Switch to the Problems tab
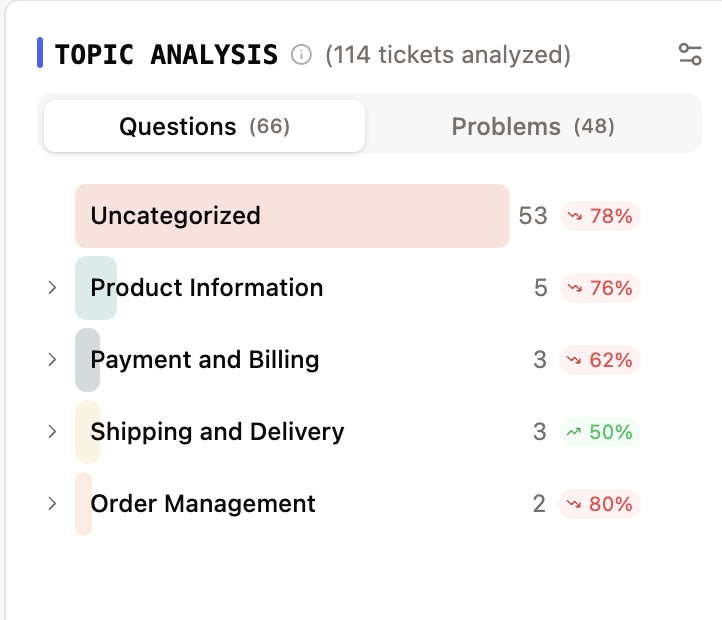This screenshot has height=620, width=722. (533, 127)
